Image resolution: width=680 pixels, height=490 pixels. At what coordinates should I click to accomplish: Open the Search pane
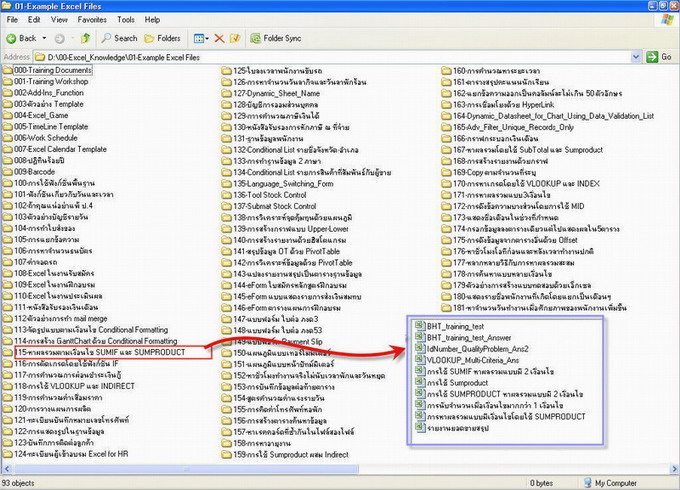point(119,38)
